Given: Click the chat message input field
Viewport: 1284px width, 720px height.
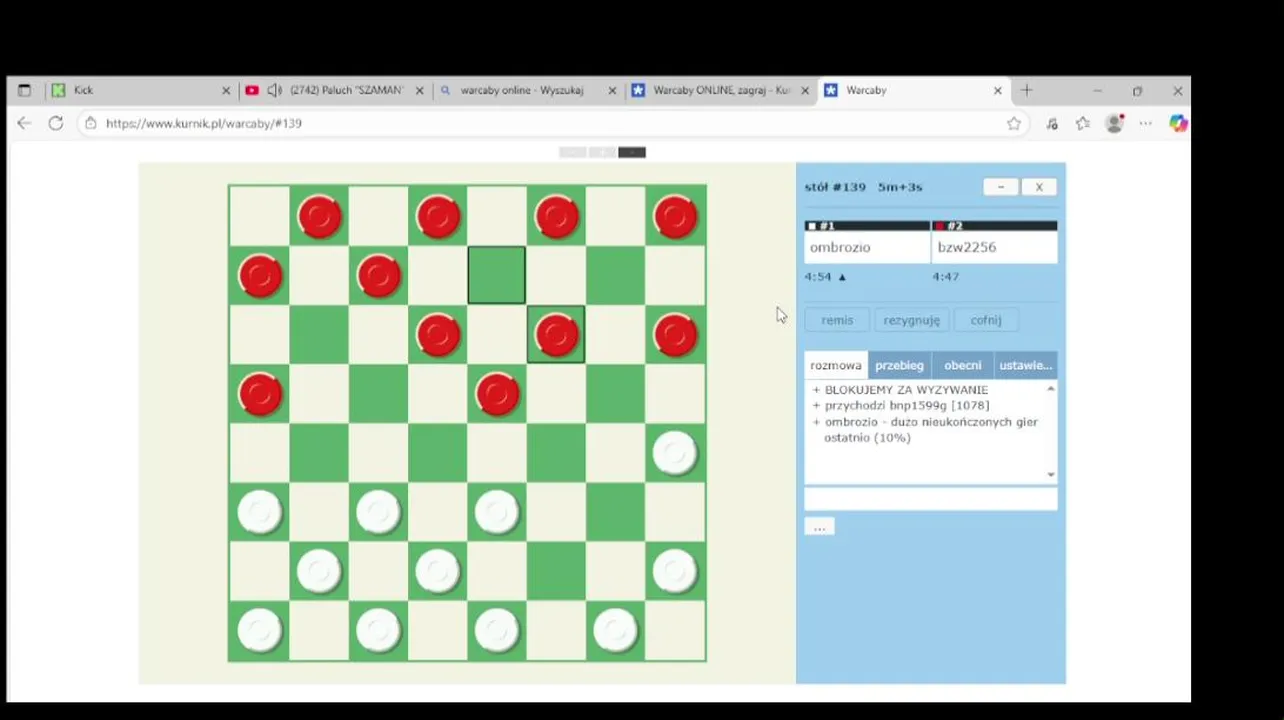Looking at the screenshot, I should 930,499.
